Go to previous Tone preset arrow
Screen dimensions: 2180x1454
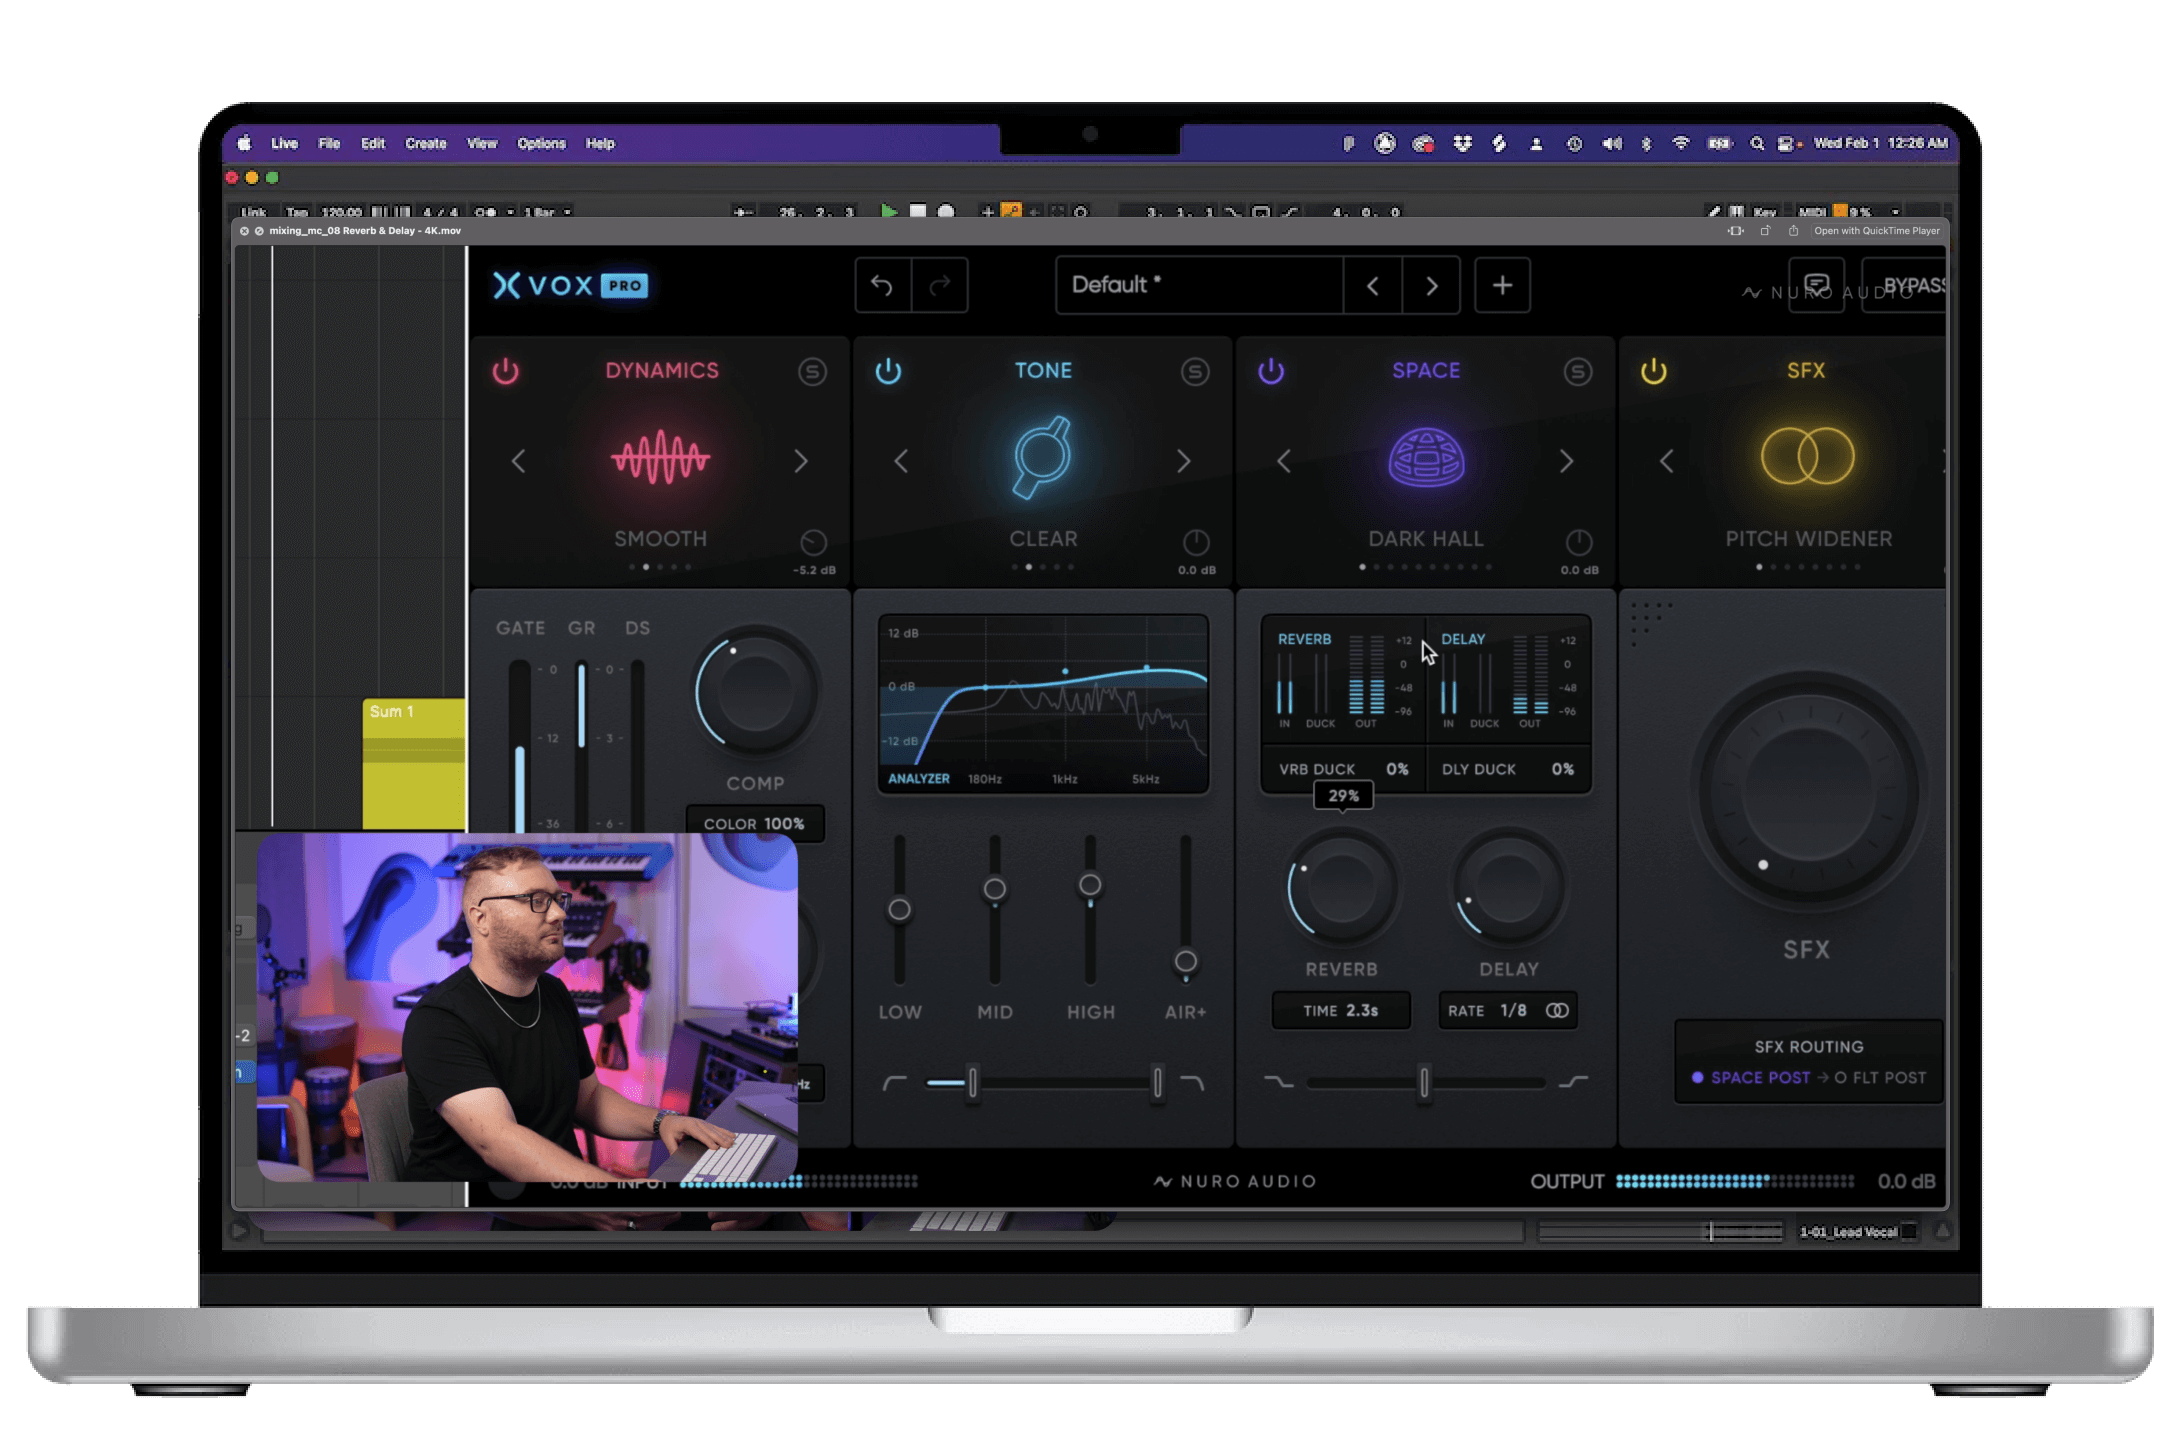(901, 461)
